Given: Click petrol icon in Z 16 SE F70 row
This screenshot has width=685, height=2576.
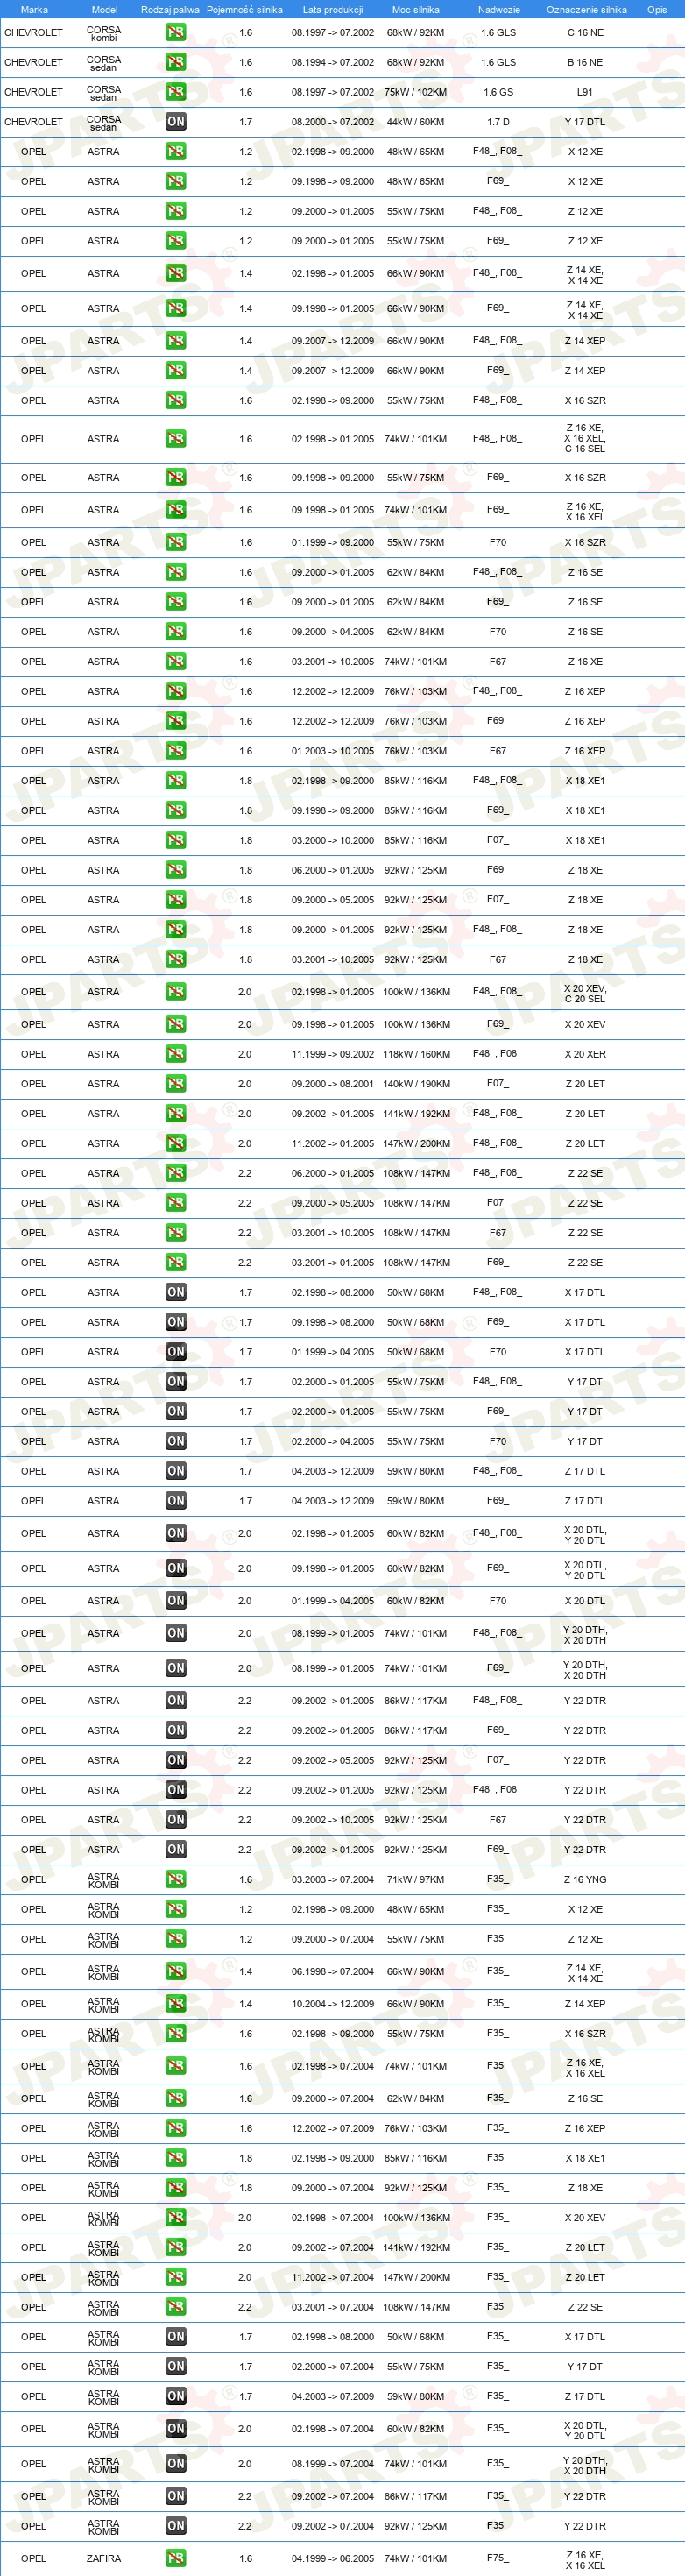Looking at the screenshot, I should (176, 632).
